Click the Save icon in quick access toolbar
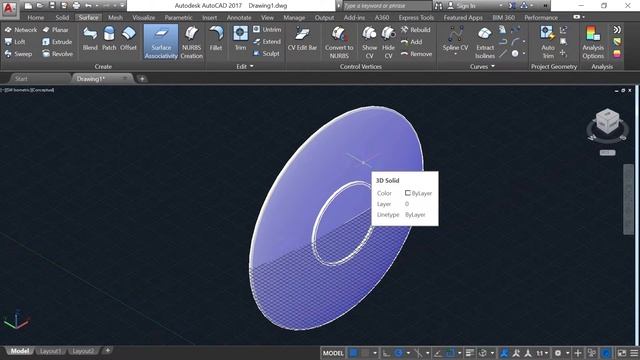This screenshot has width=640, height=360. click(52, 6)
